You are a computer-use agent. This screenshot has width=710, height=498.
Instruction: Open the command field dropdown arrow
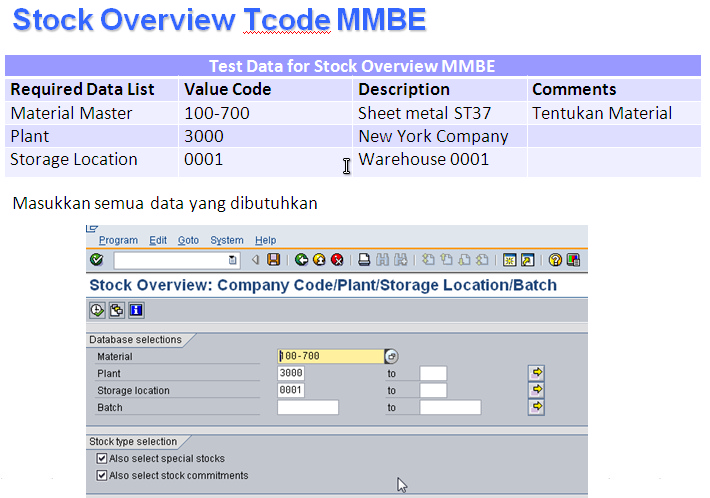tap(233, 260)
